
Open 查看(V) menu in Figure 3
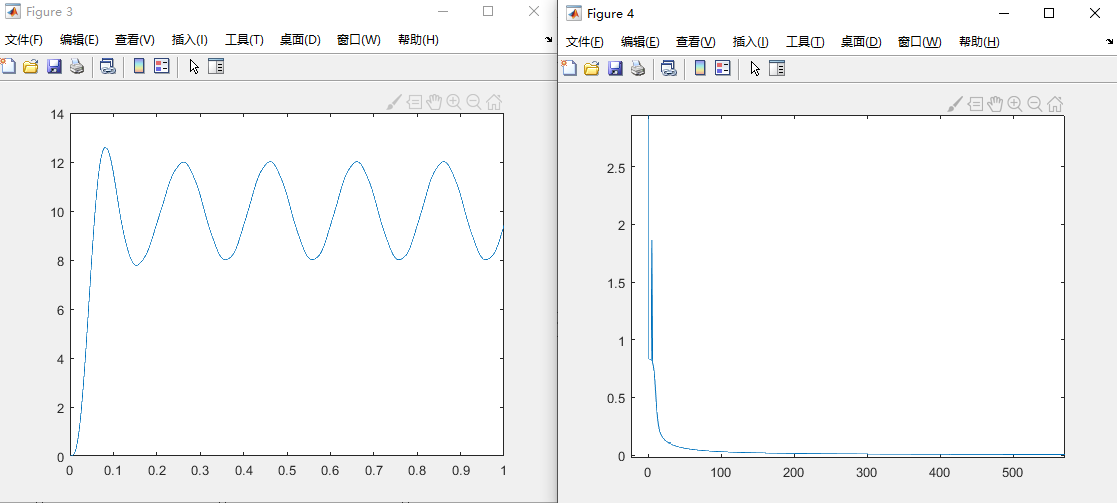(135, 41)
